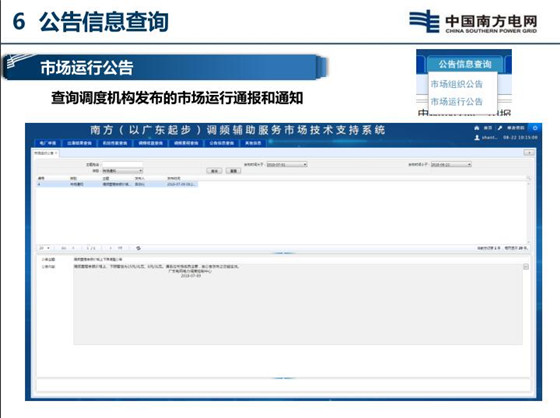Open the start date dropdown 2018-07-01

(x=287, y=164)
